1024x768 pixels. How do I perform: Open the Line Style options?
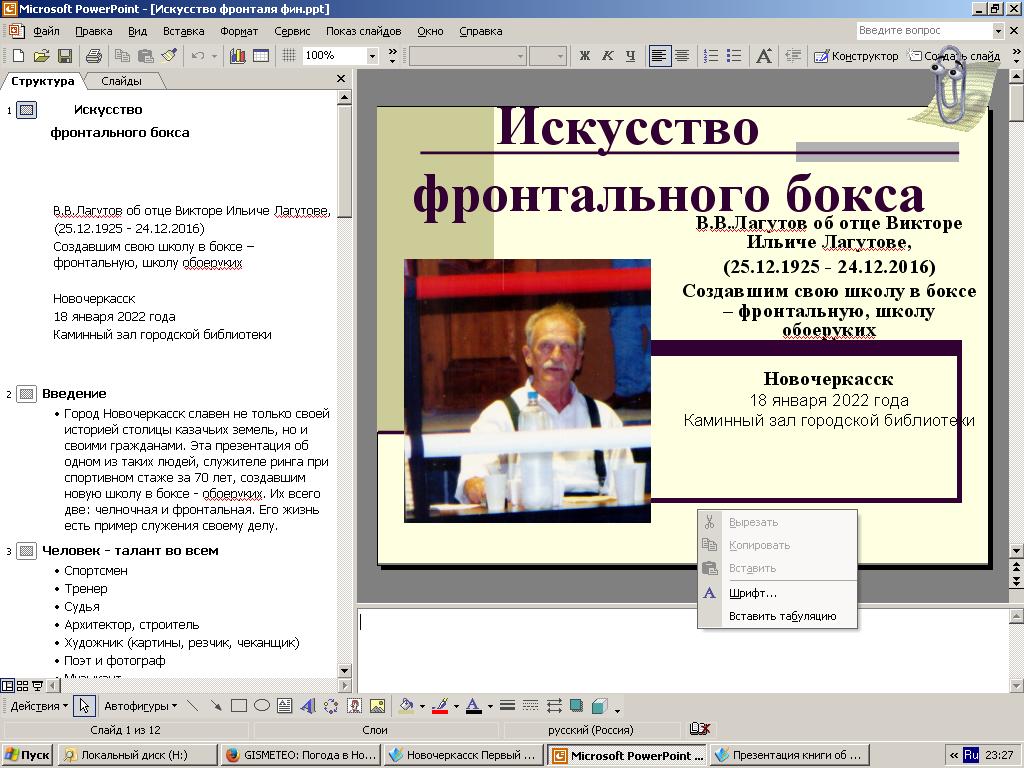[x=507, y=706]
